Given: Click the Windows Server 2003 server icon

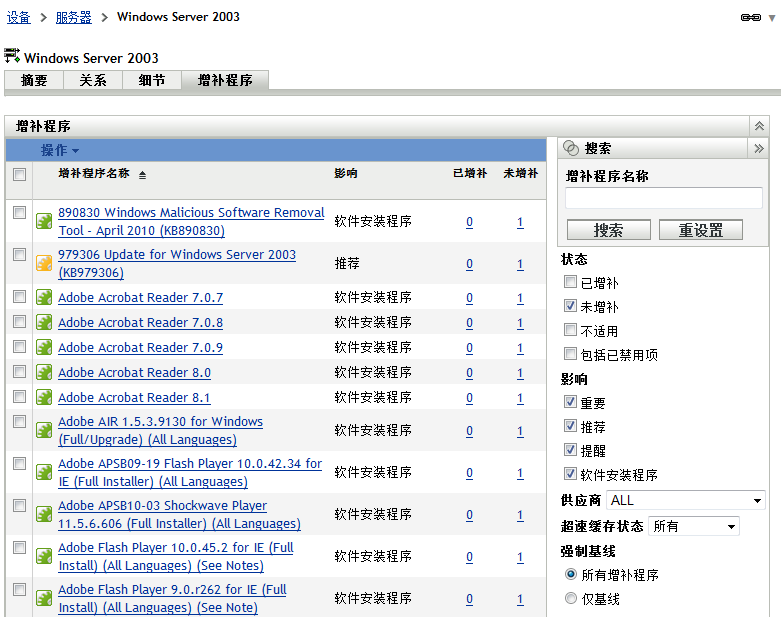Looking at the screenshot, I should 12,56.
